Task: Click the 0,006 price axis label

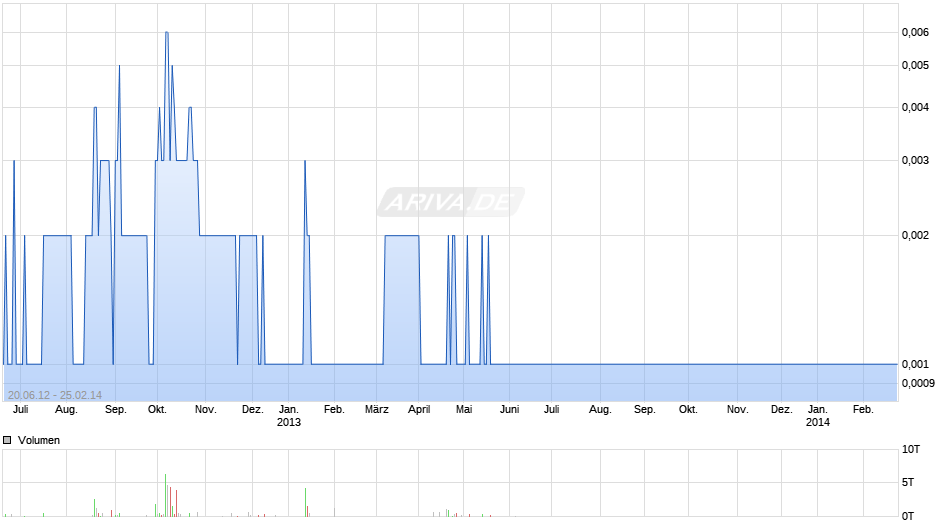Action: [x=915, y=32]
